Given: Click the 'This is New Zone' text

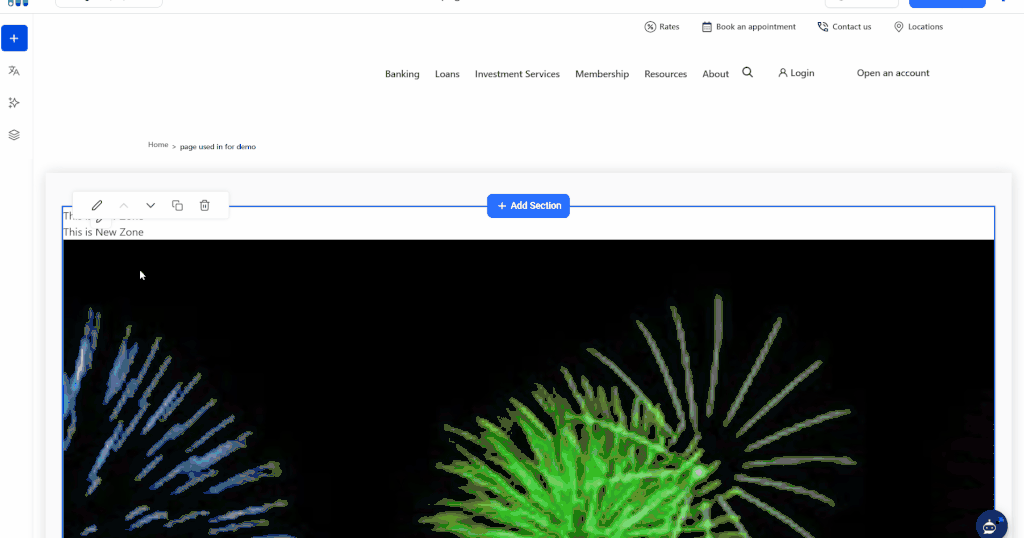Looking at the screenshot, I should pyautogui.click(x=103, y=232).
